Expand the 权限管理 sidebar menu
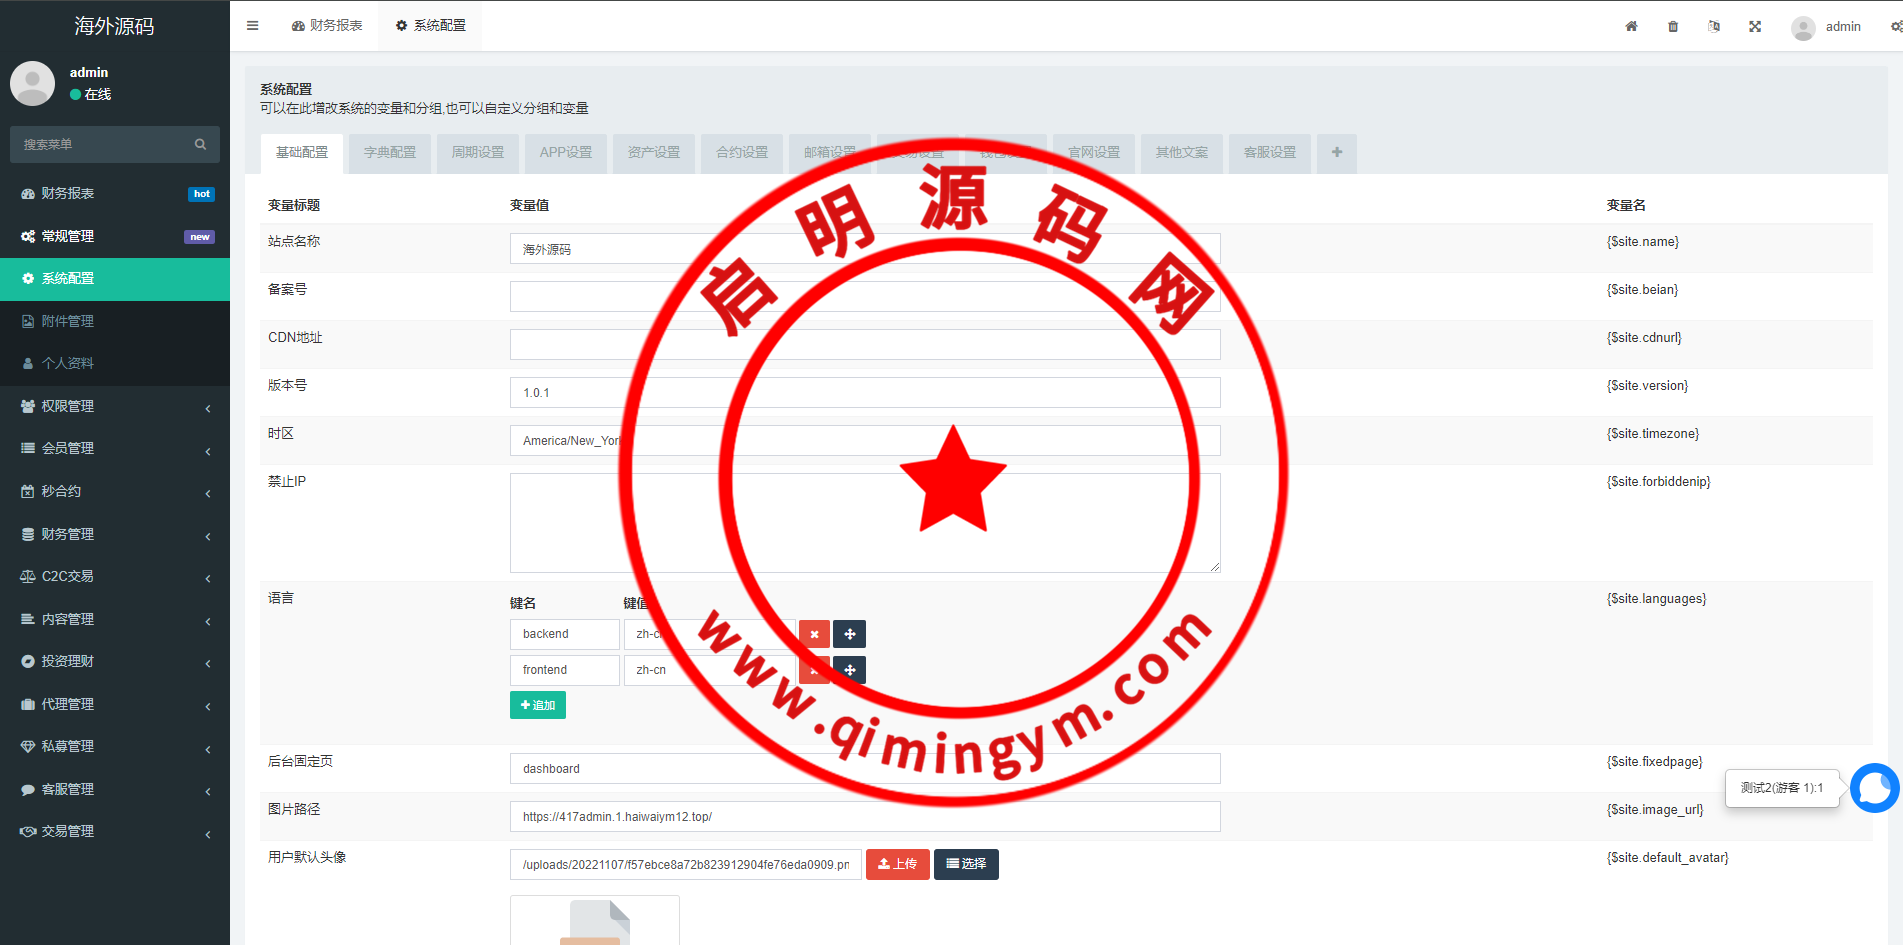This screenshot has height=945, width=1903. (x=115, y=407)
